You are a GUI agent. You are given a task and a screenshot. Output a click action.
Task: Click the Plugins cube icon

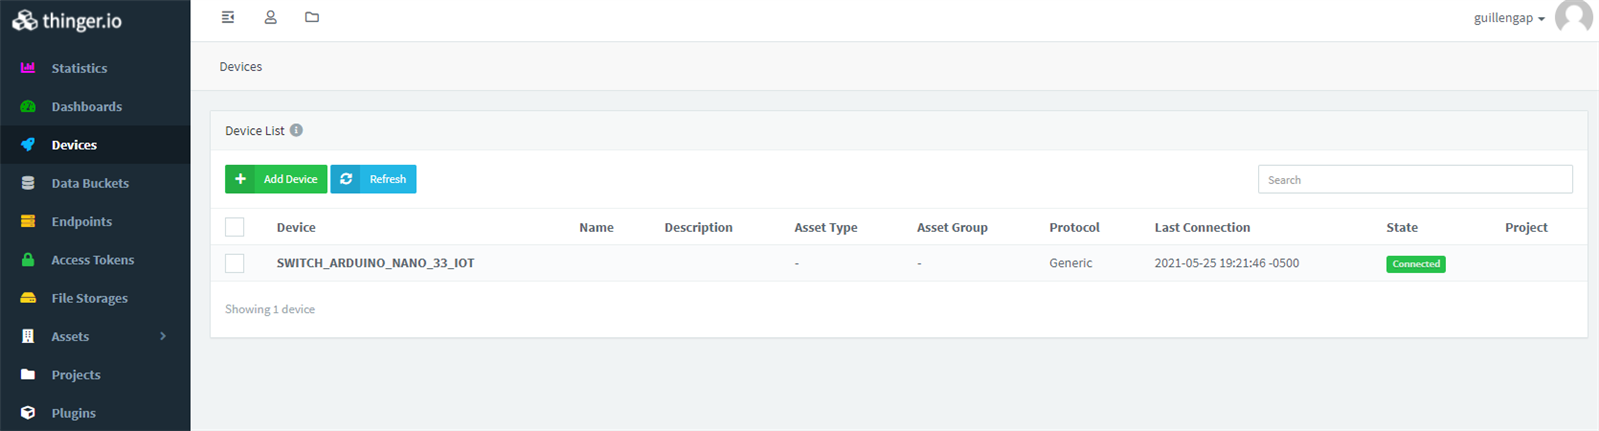click(x=28, y=413)
